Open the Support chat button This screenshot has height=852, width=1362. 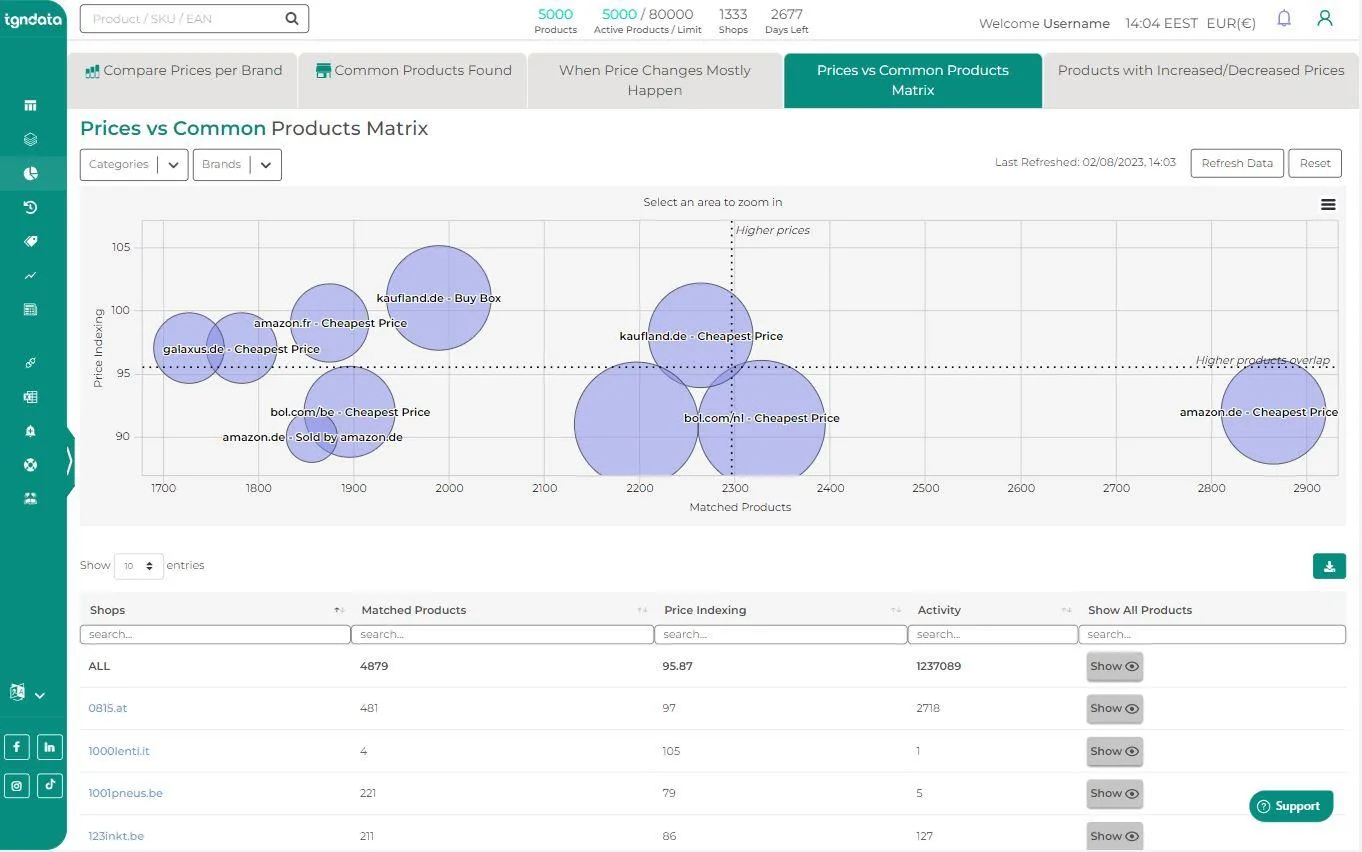point(1291,806)
